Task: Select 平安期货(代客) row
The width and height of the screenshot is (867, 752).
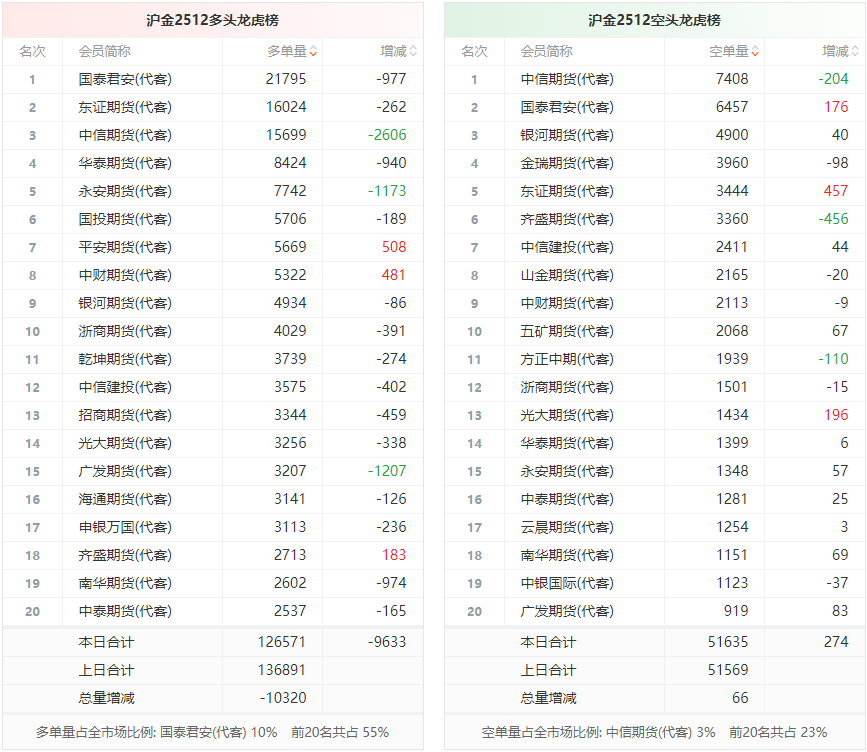Action: point(213,247)
